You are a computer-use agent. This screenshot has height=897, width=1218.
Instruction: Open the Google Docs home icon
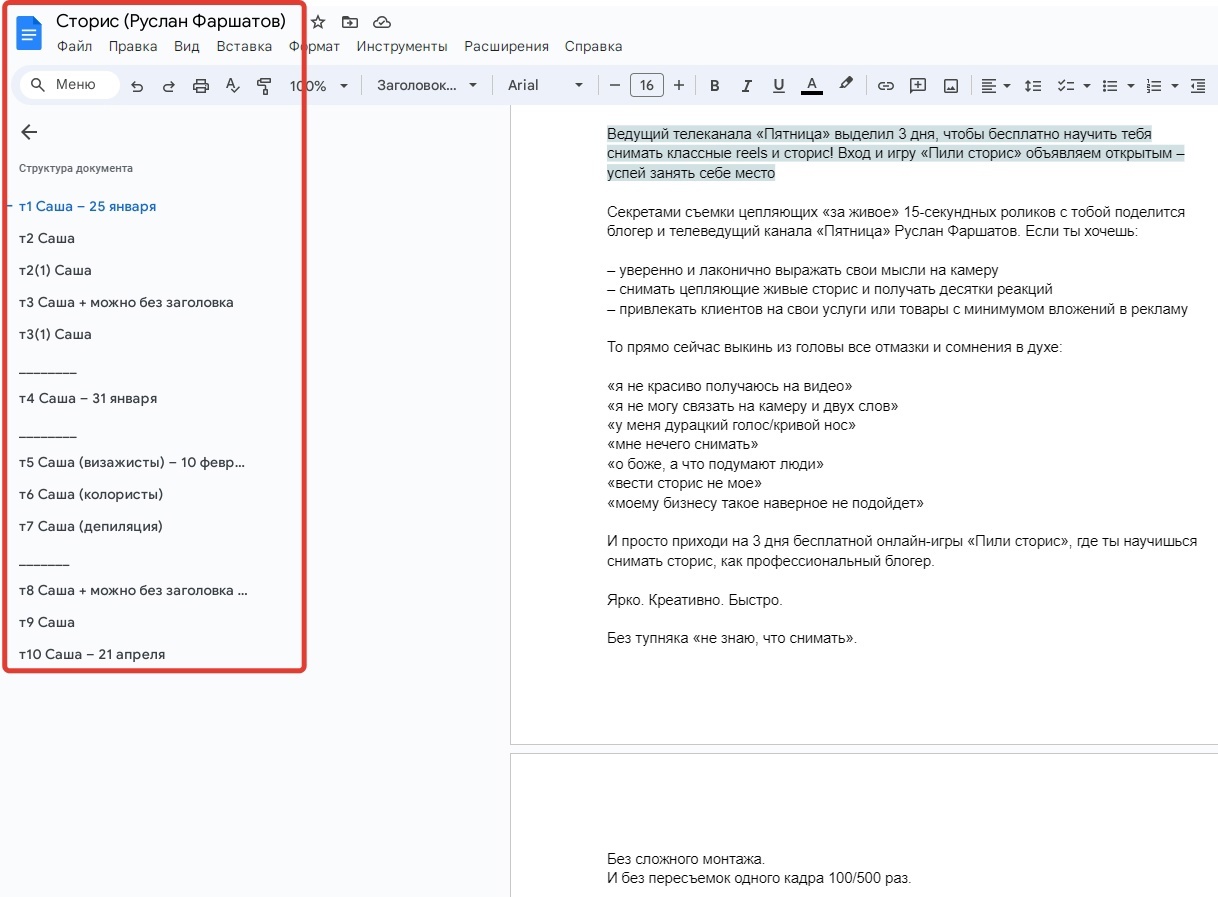coord(30,33)
